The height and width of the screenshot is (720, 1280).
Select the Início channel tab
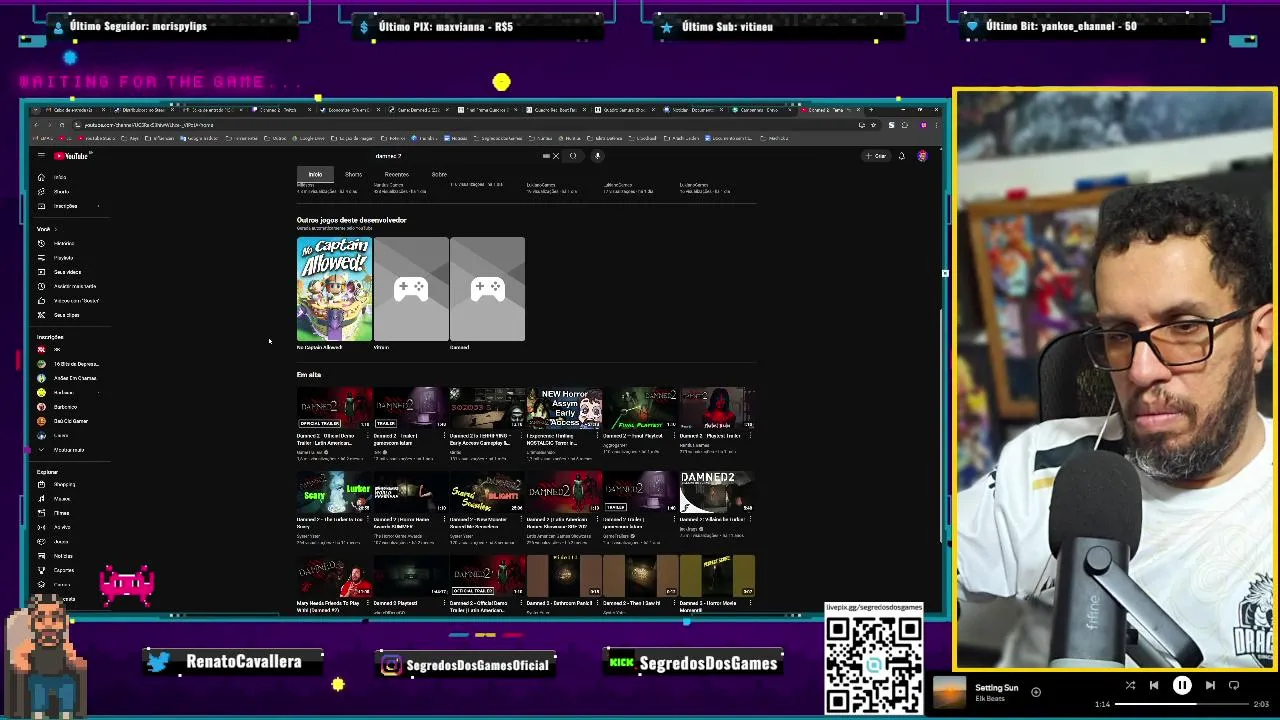(x=315, y=174)
